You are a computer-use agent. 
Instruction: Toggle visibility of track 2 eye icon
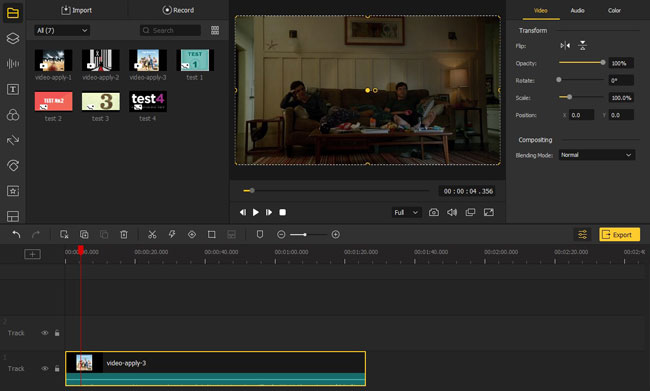point(44,333)
